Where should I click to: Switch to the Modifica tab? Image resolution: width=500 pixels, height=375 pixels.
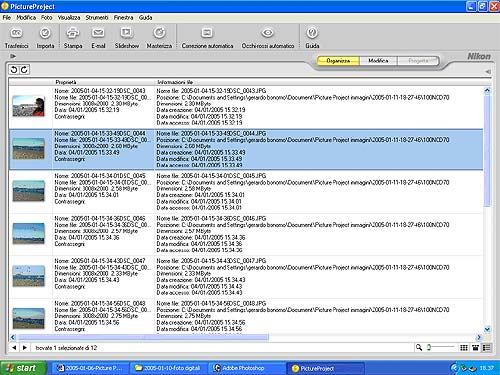pos(378,61)
